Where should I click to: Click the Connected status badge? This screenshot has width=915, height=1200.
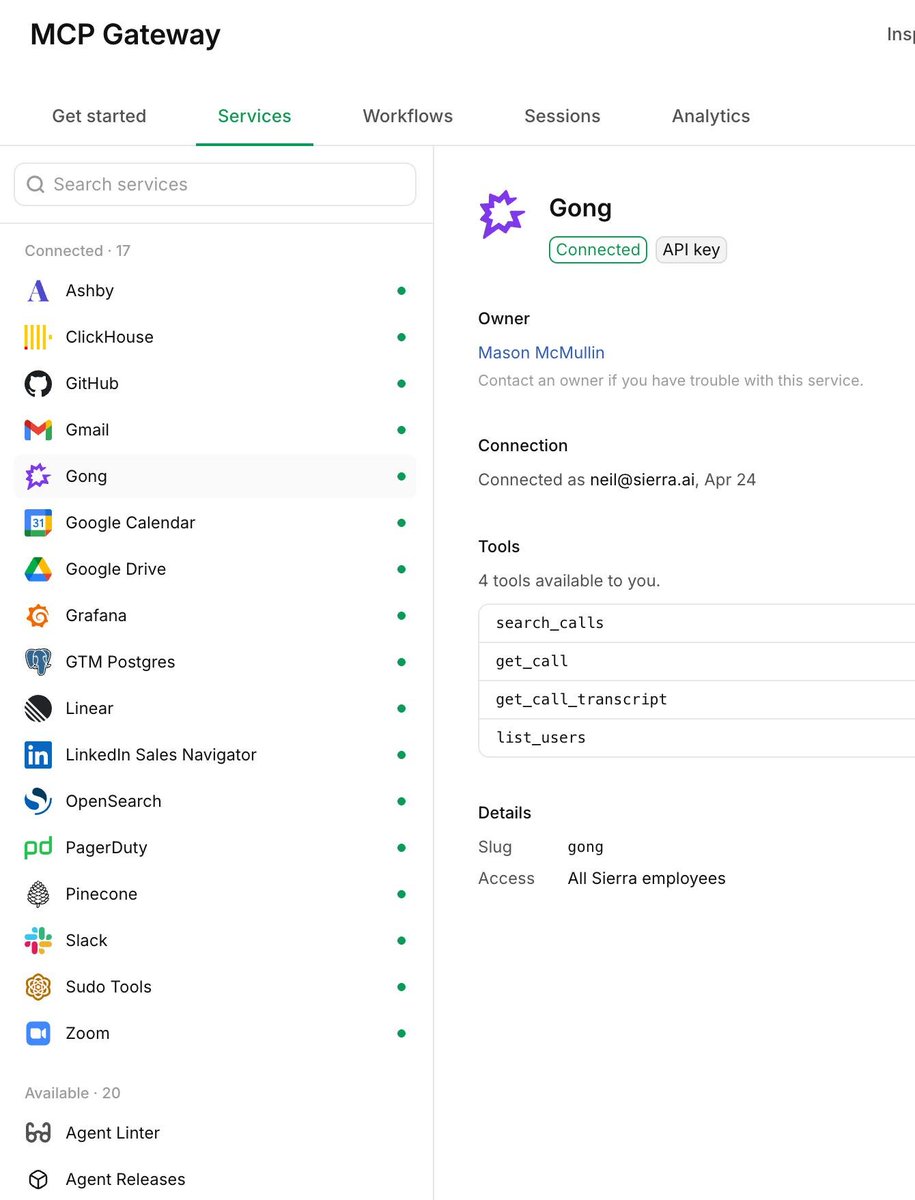(598, 250)
